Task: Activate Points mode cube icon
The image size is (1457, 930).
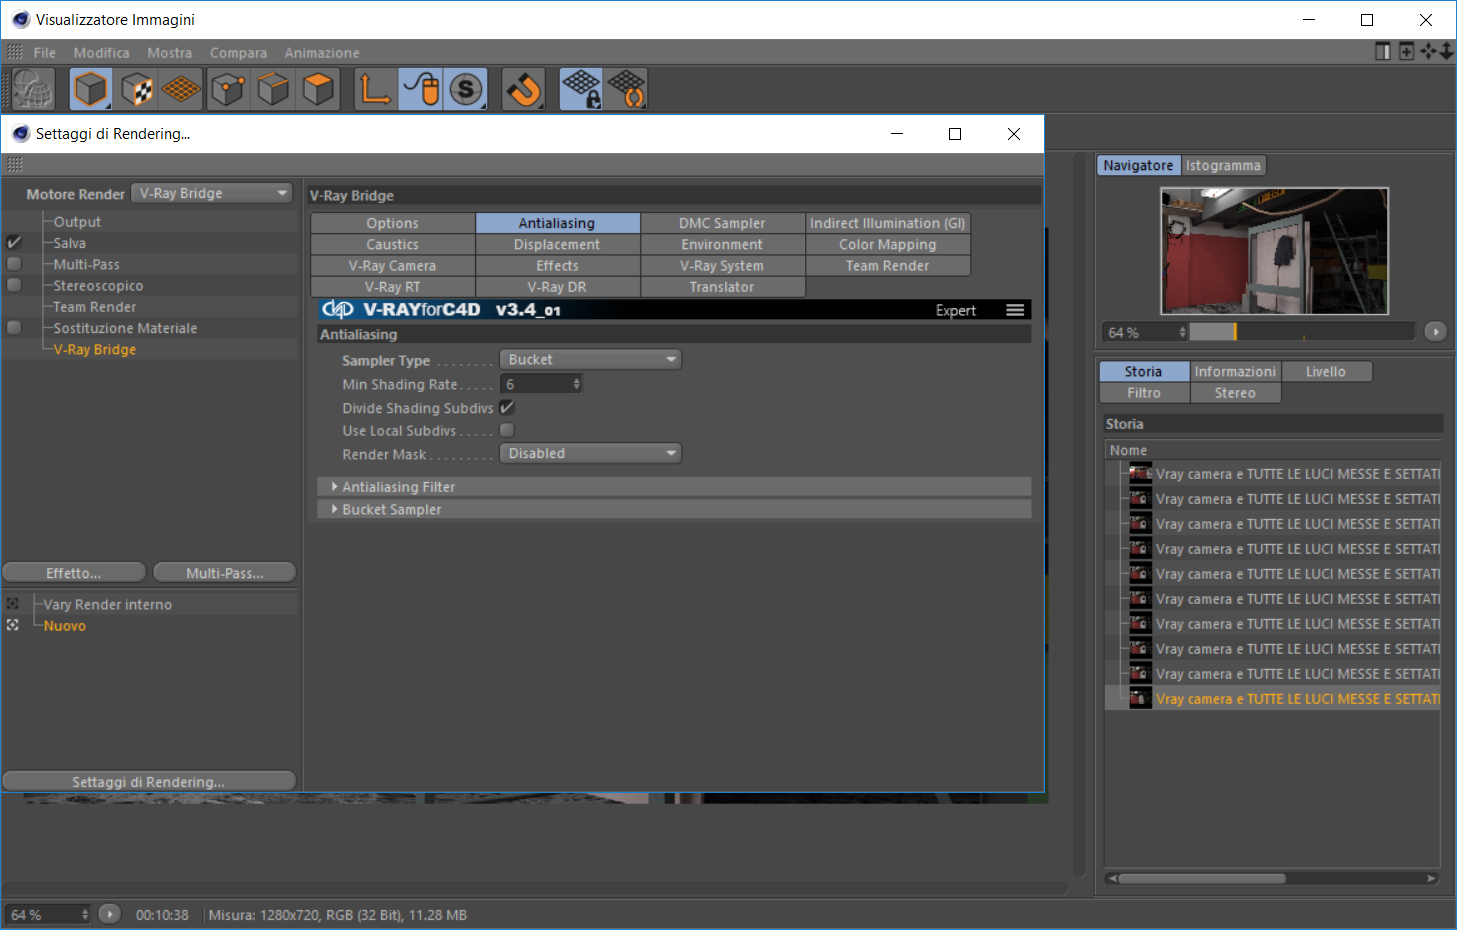Action: pyautogui.click(x=228, y=89)
